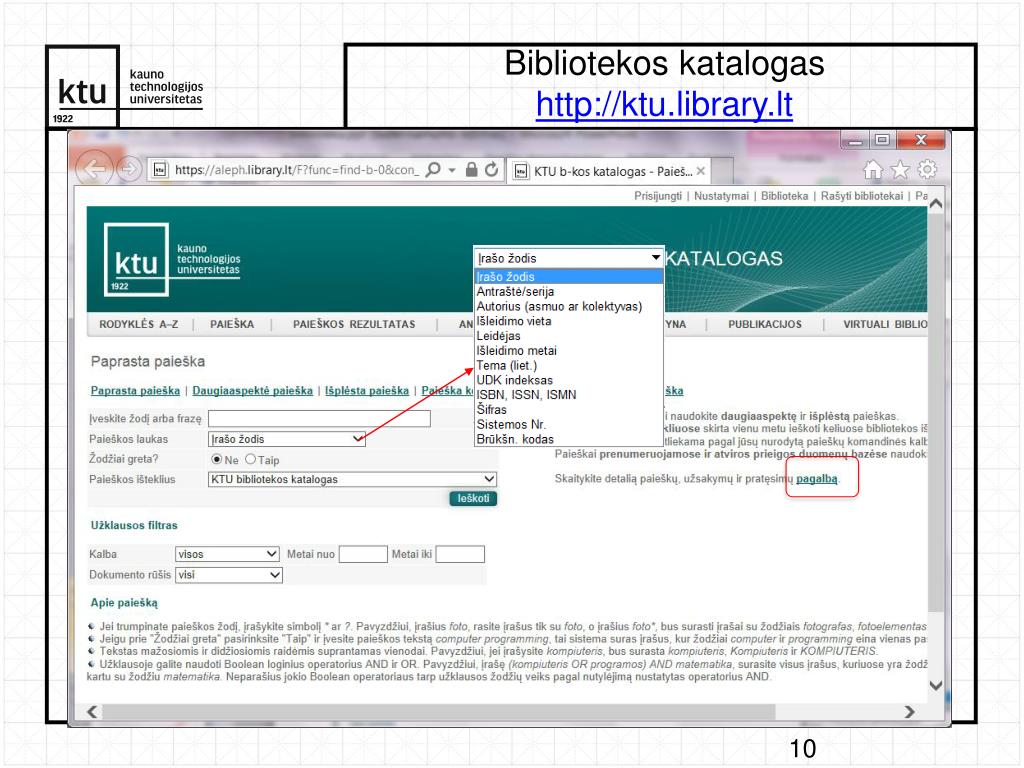
Task: Open the browser Tools gear icon
Action: pyautogui.click(x=927, y=170)
